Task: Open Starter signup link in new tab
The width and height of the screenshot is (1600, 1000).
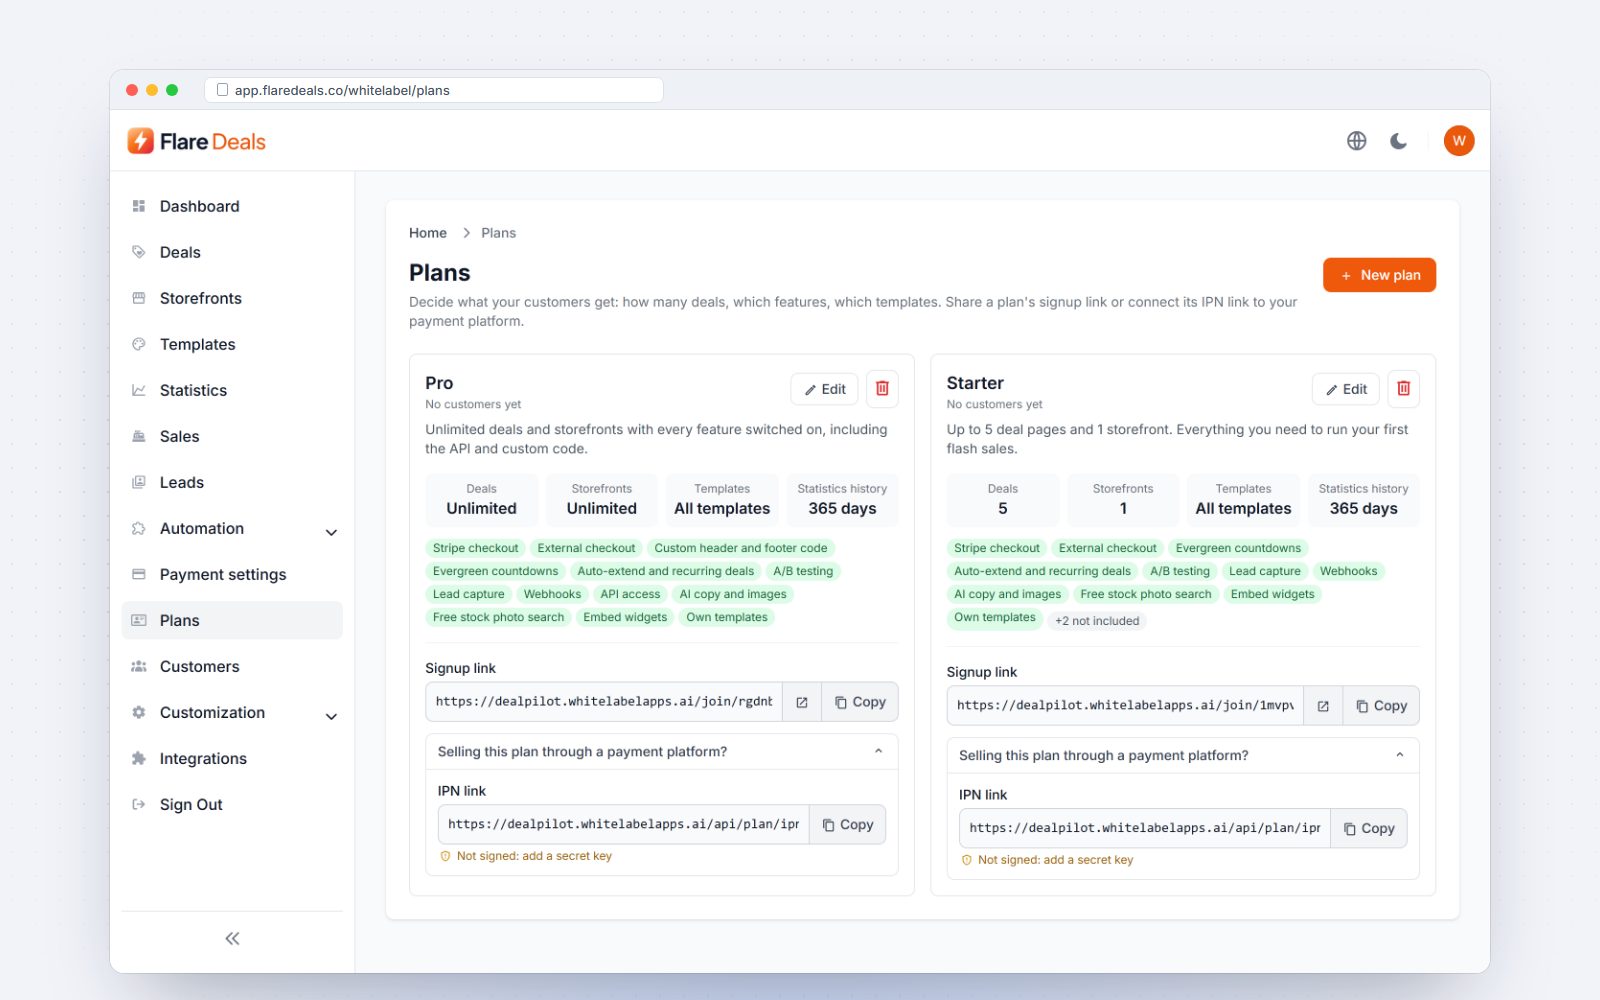Action: (1323, 706)
